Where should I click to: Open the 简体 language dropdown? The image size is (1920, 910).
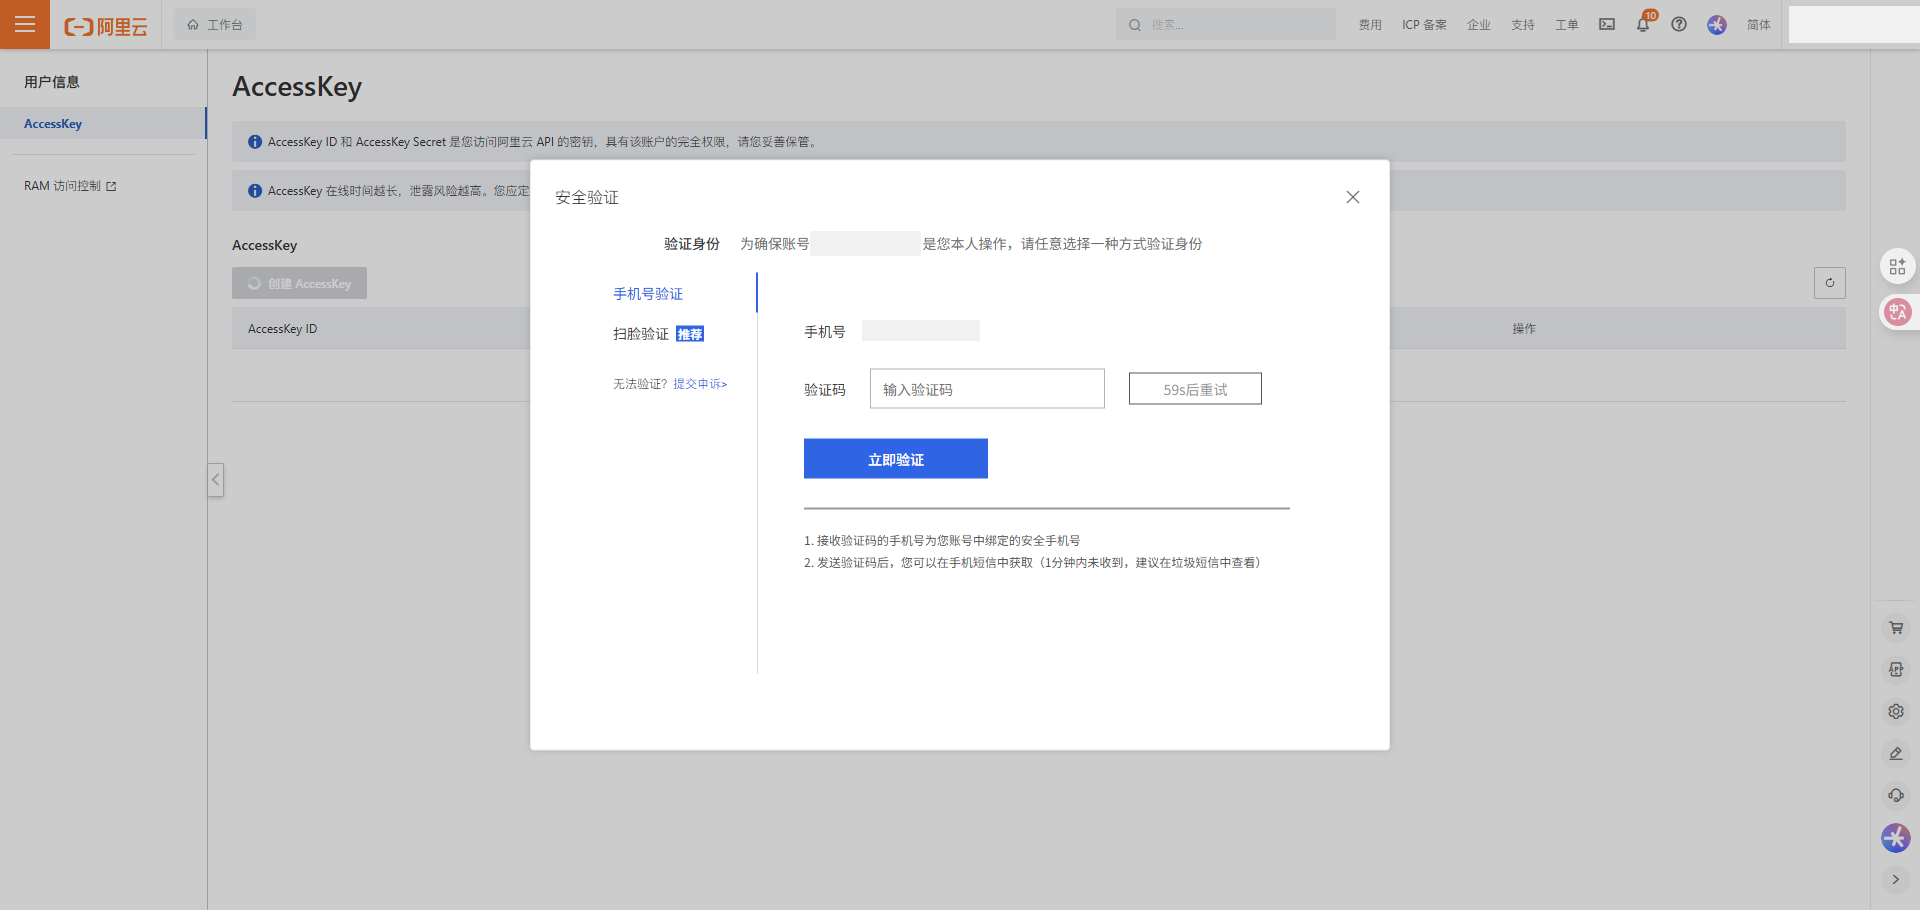1758,25
